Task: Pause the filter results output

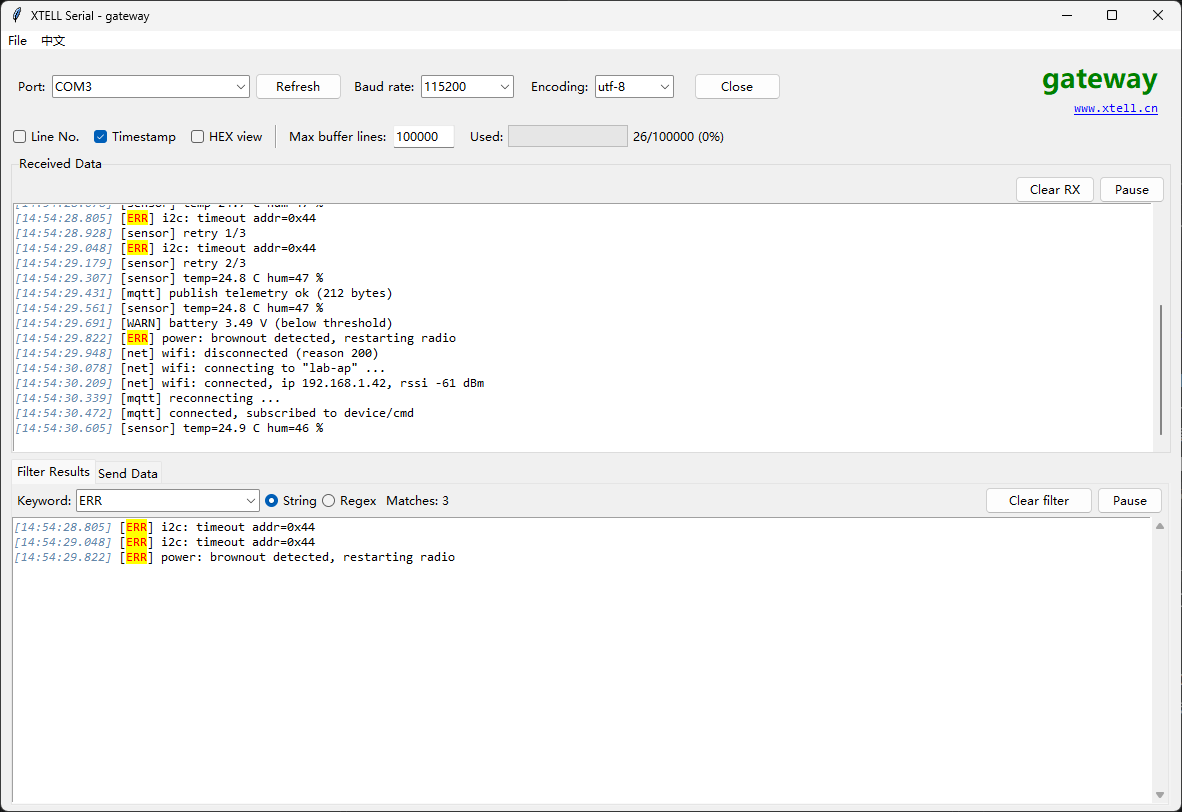Action: pos(1129,501)
